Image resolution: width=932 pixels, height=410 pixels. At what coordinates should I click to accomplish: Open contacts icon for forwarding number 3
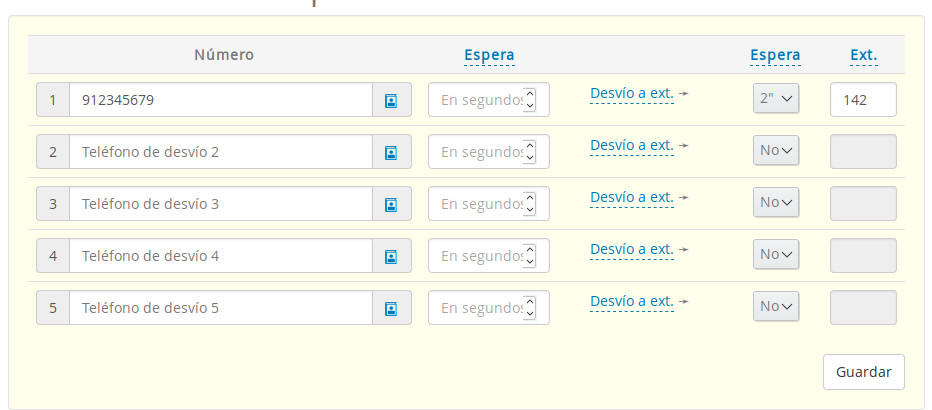click(x=391, y=204)
